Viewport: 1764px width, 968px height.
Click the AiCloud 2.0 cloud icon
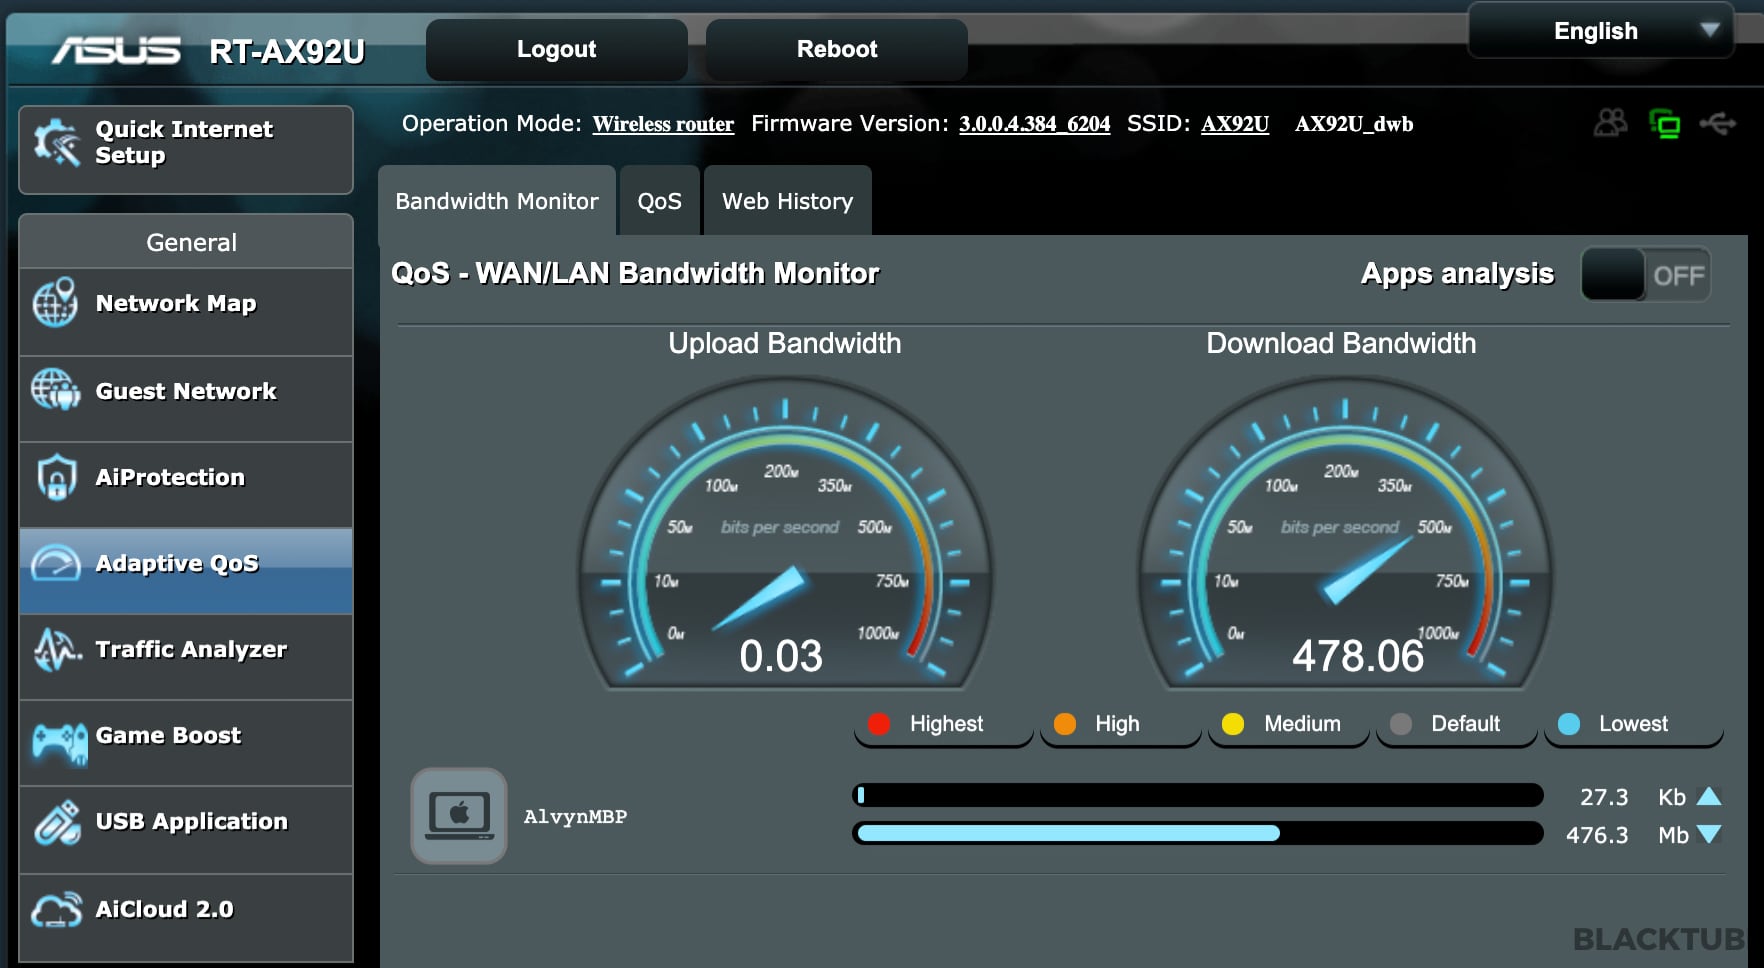(56, 909)
